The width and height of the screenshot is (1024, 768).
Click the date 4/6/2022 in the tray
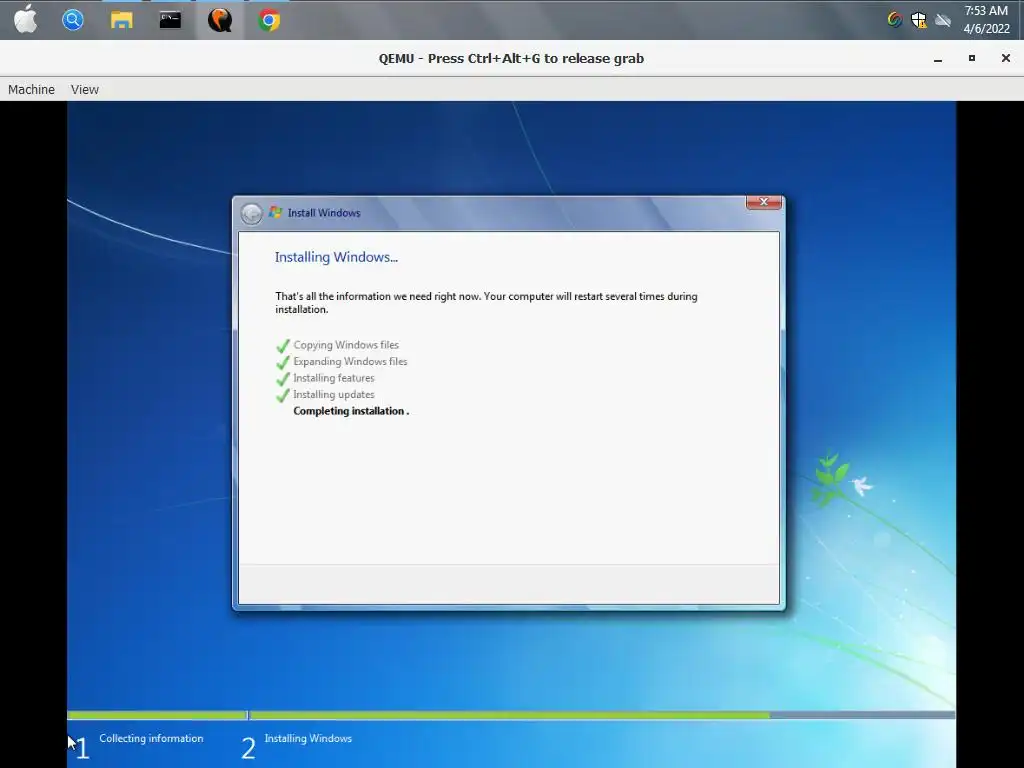[x=987, y=29]
